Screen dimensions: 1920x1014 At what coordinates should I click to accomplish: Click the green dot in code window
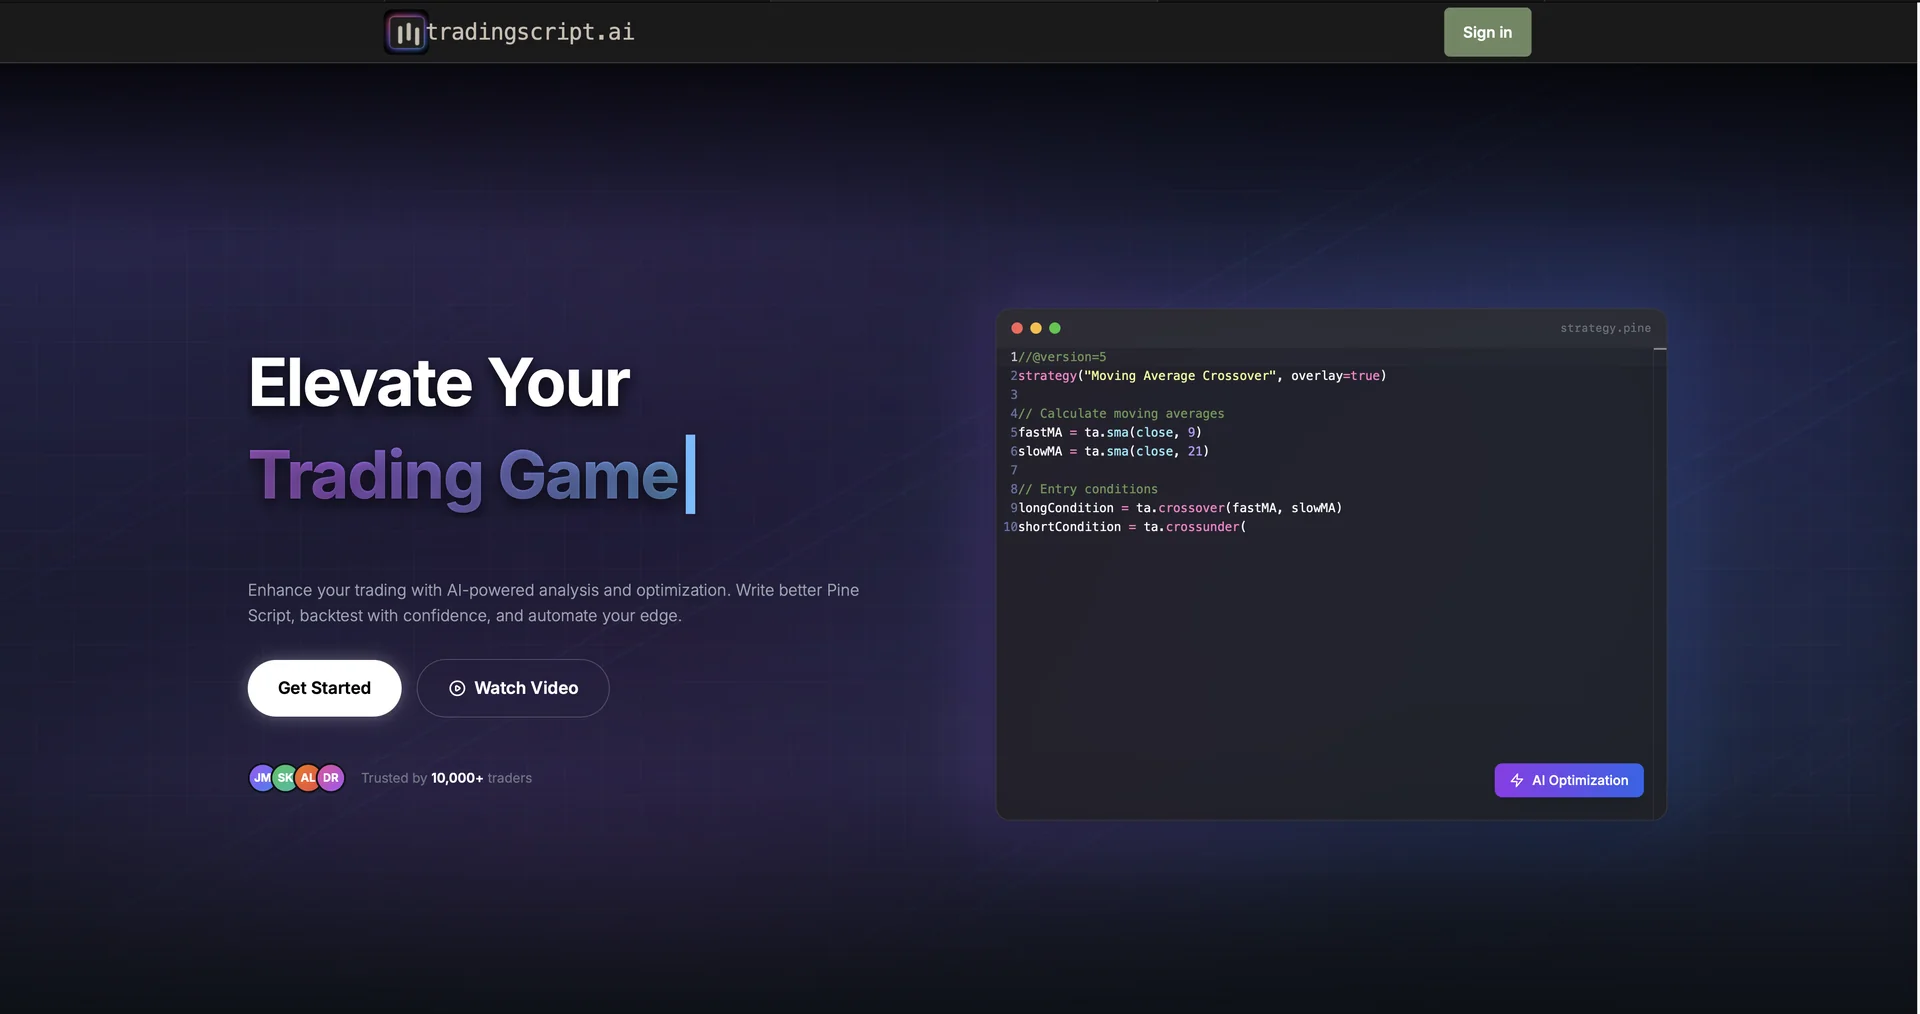pos(1055,328)
